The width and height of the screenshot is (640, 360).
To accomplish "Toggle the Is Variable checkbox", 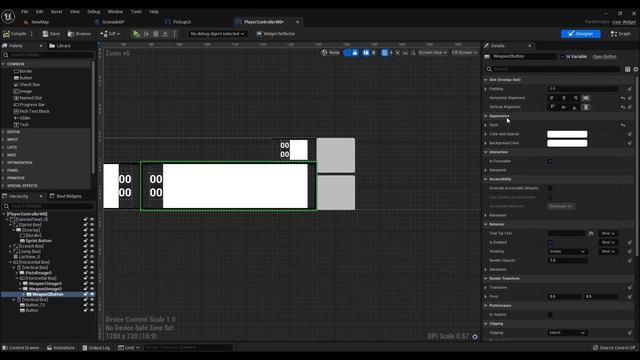I will coord(562,57).
